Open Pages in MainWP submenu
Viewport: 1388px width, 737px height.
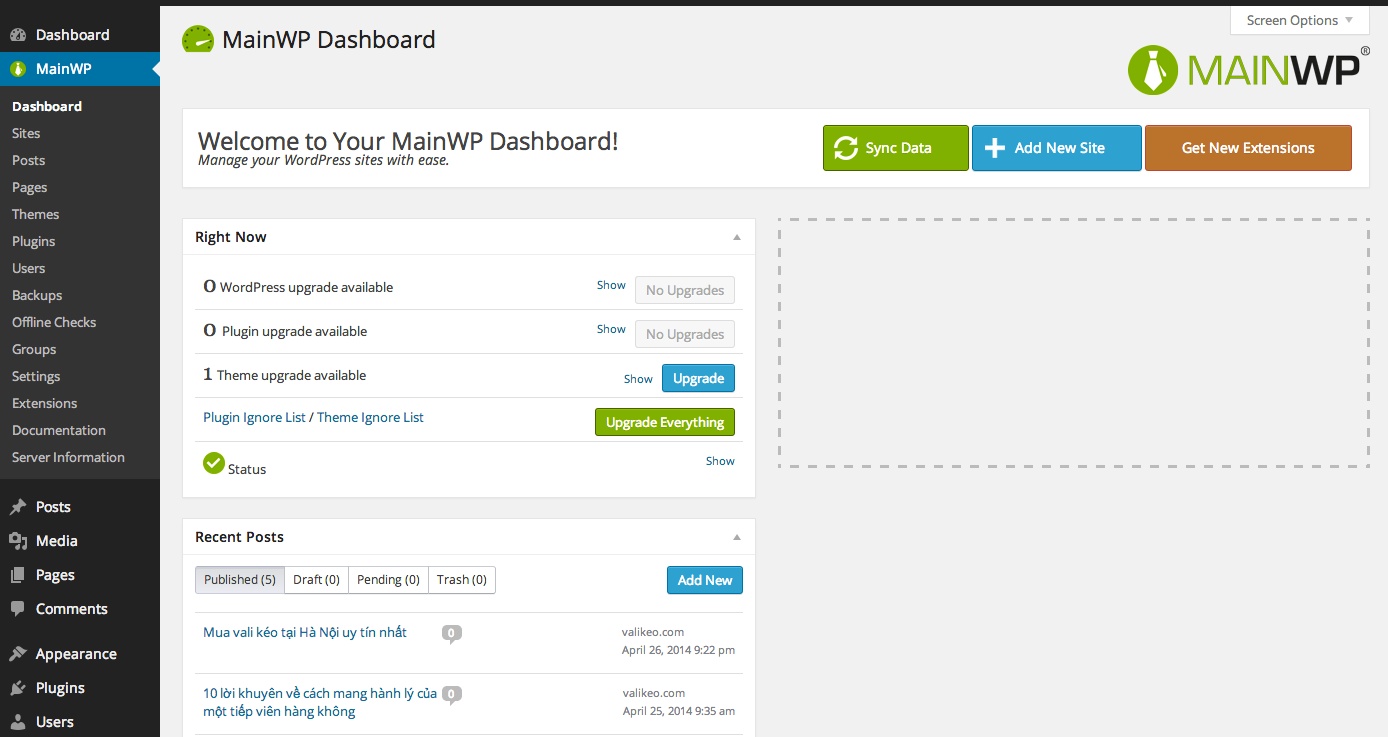coord(29,187)
